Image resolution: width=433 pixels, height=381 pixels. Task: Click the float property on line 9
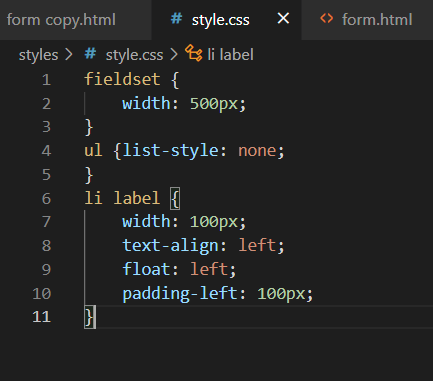[146, 269]
